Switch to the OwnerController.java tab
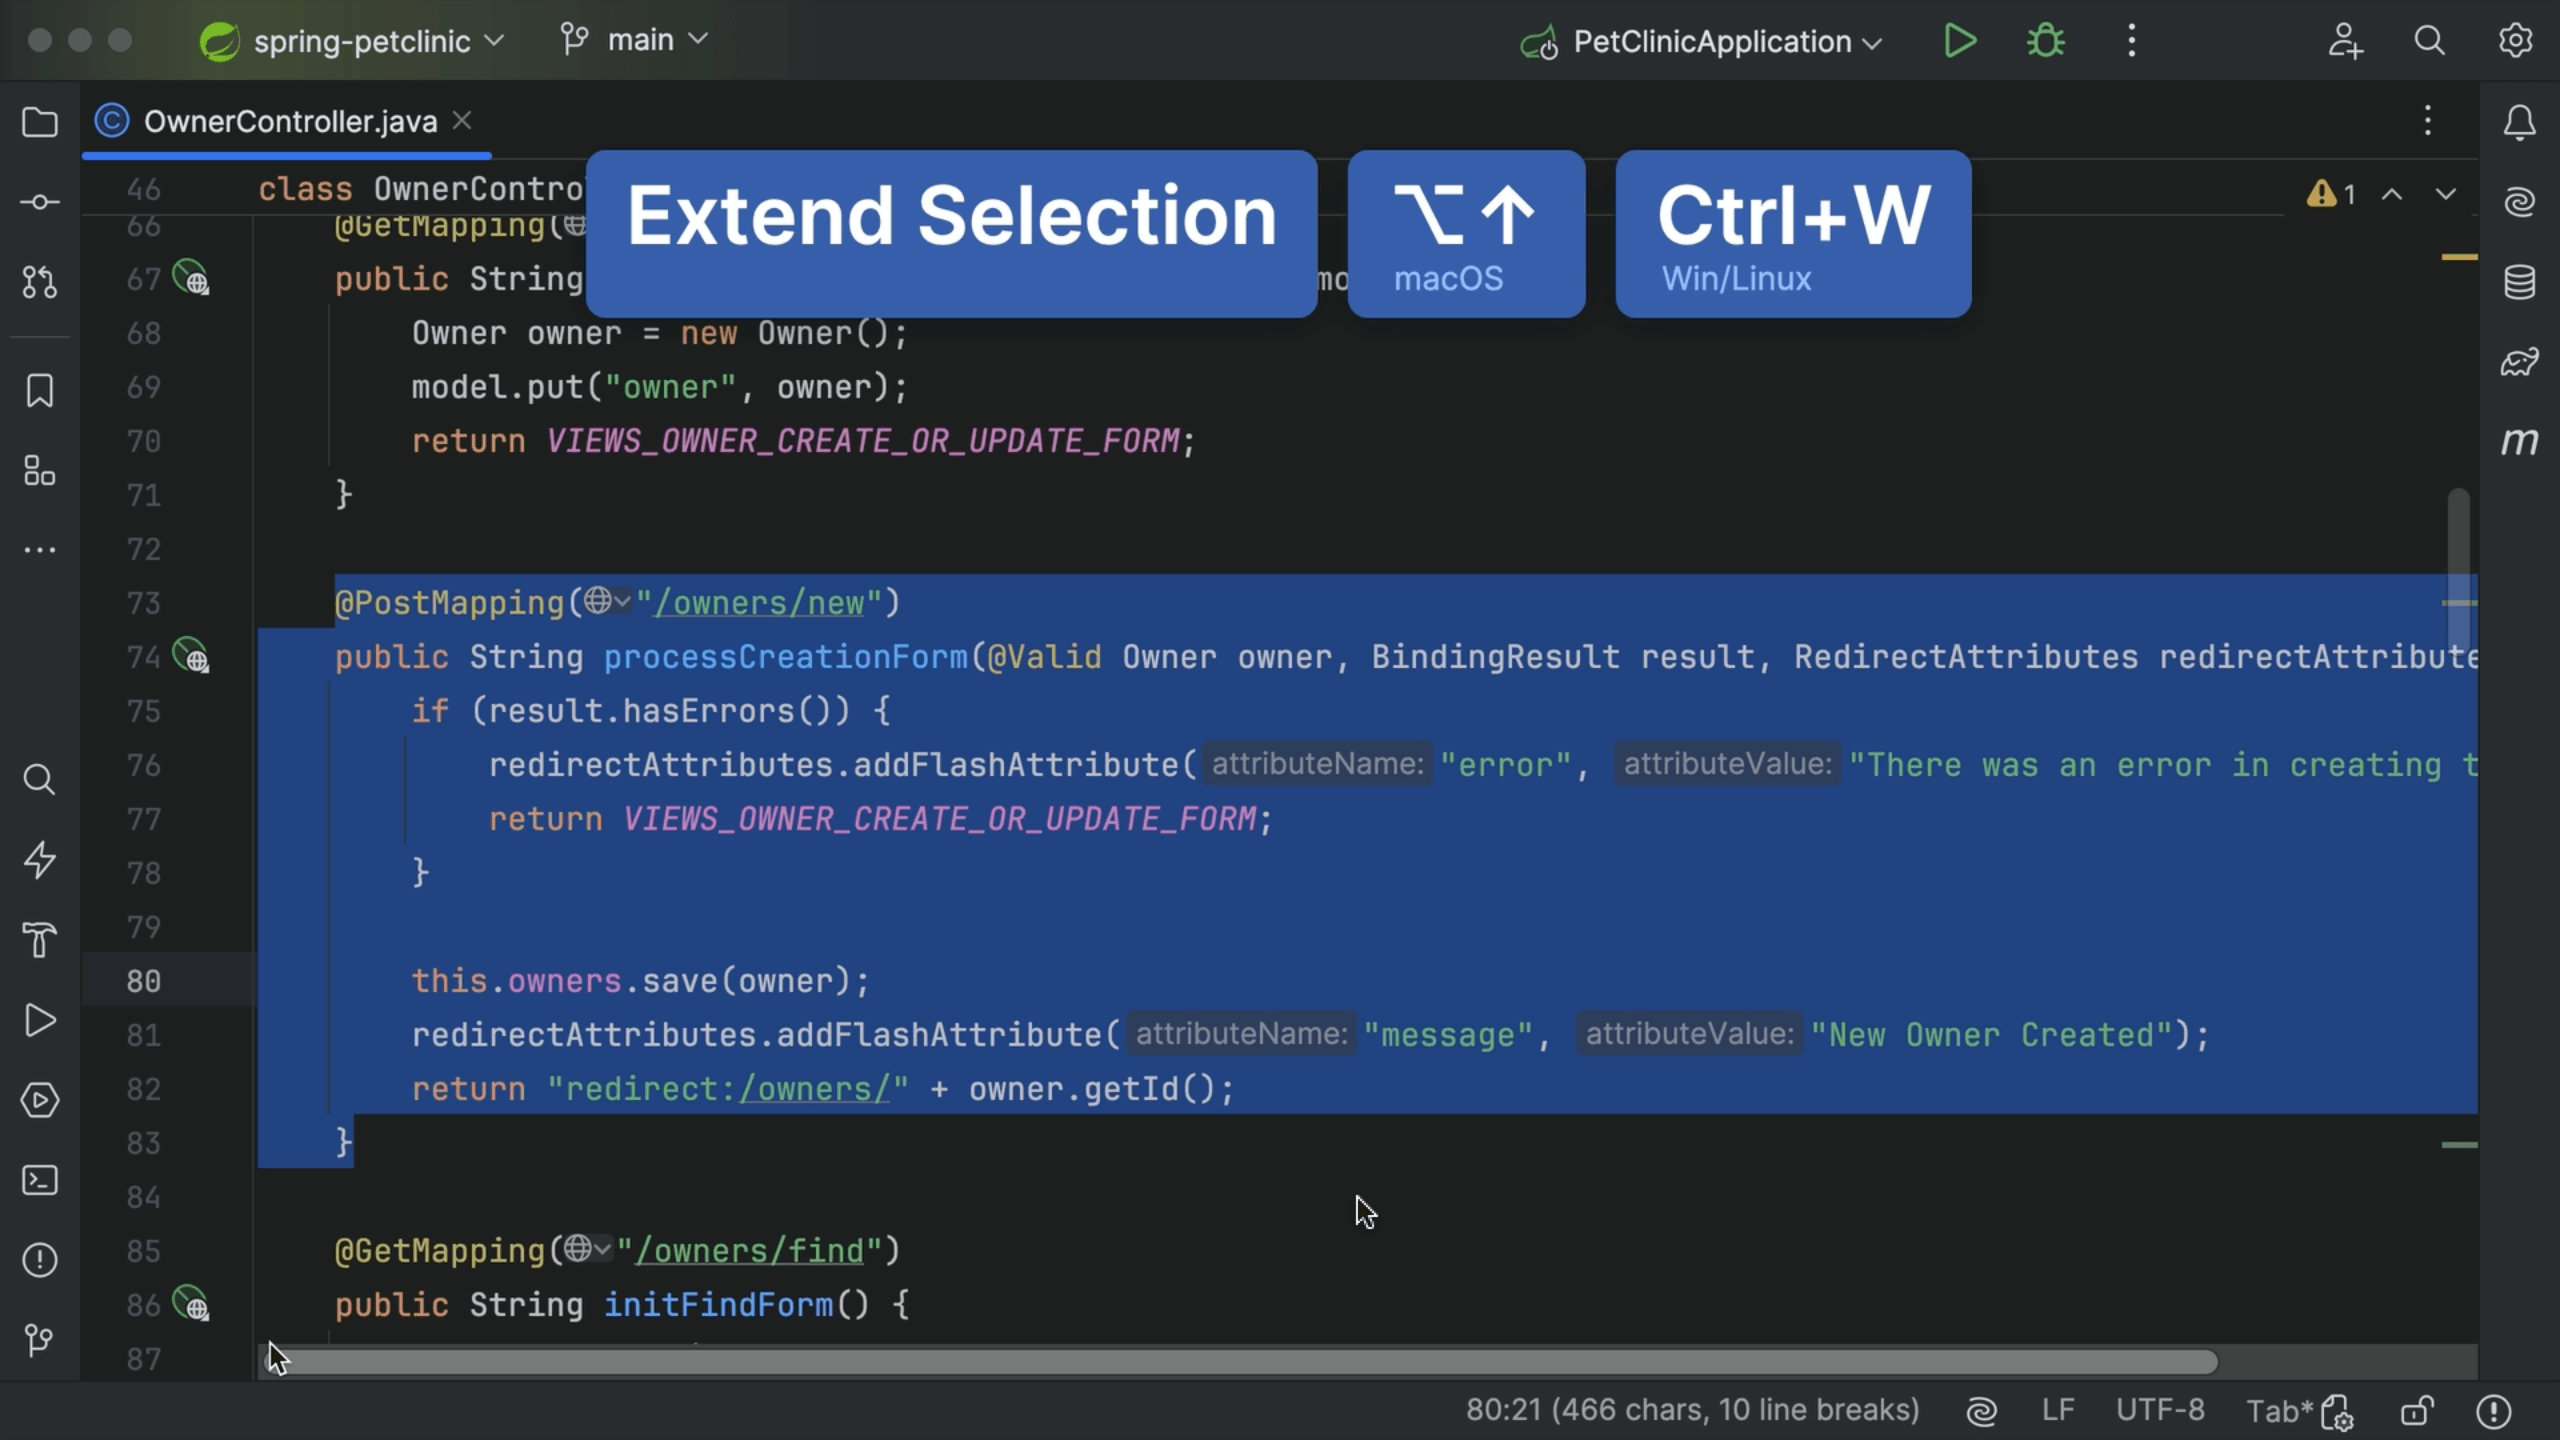This screenshot has height=1440, width=2560. tap(290, 120)
